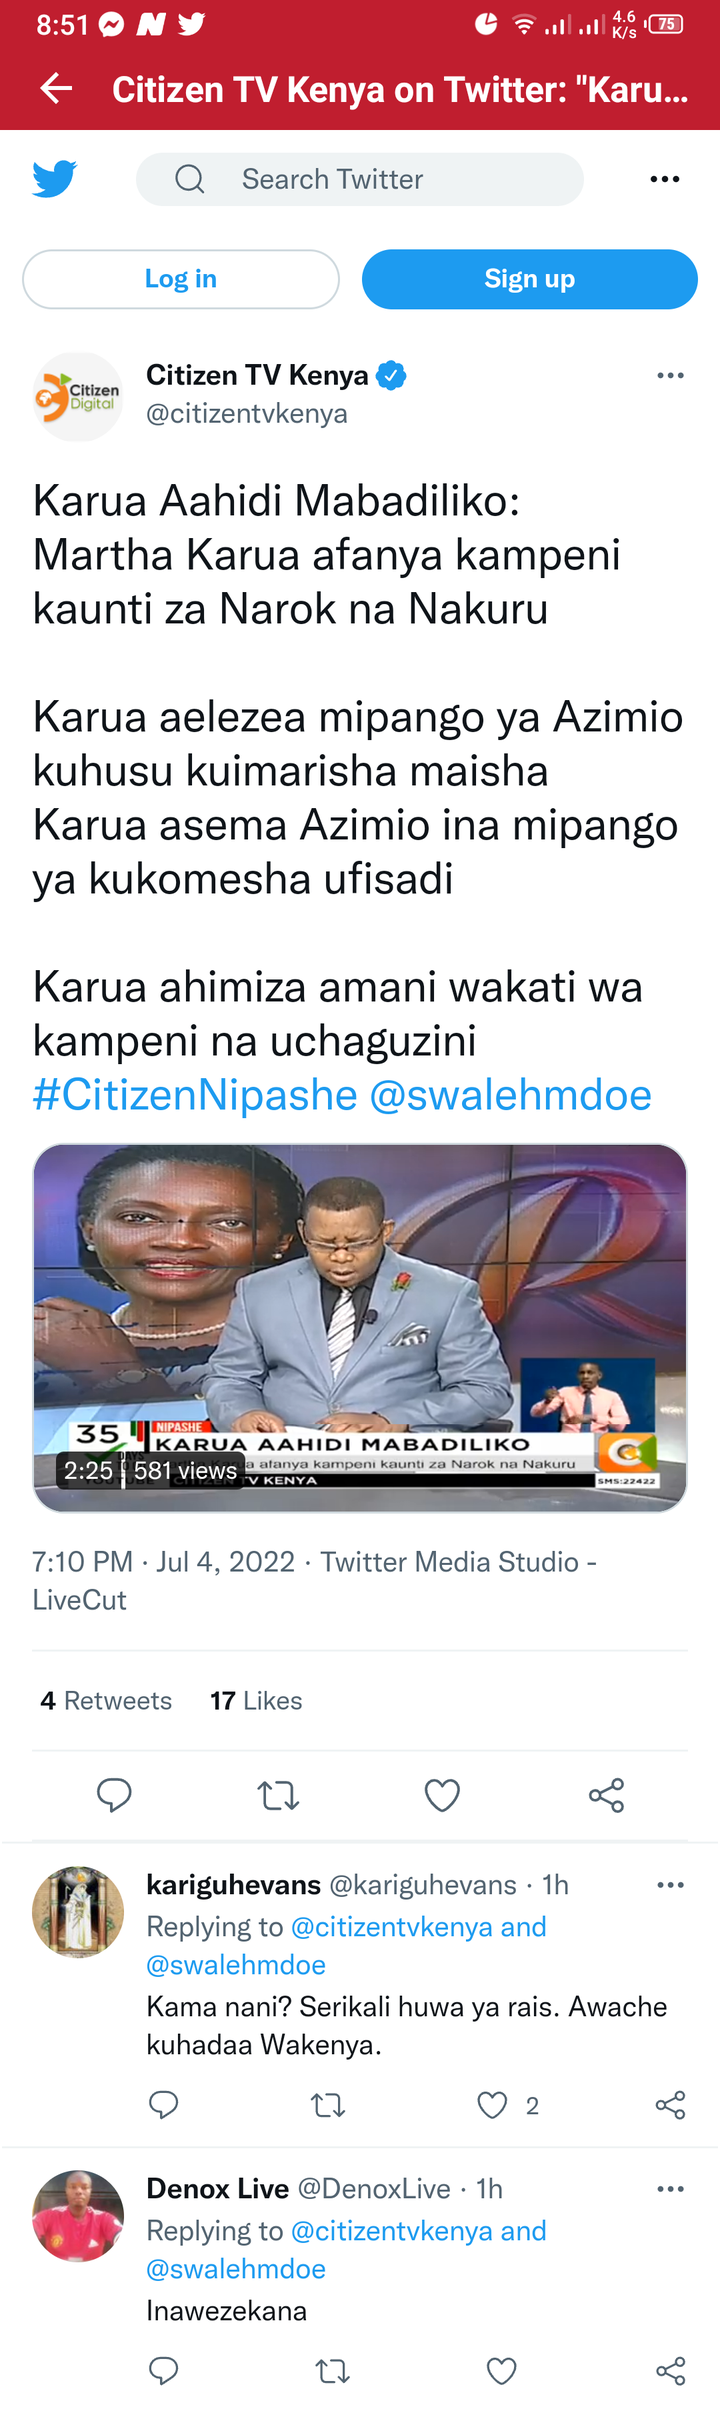Click the Sign up button
The image size is (720, 2409).
click(530, 279)
